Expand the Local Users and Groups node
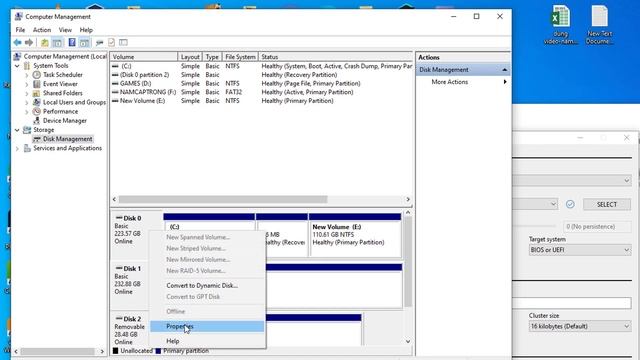 point(27,102)
